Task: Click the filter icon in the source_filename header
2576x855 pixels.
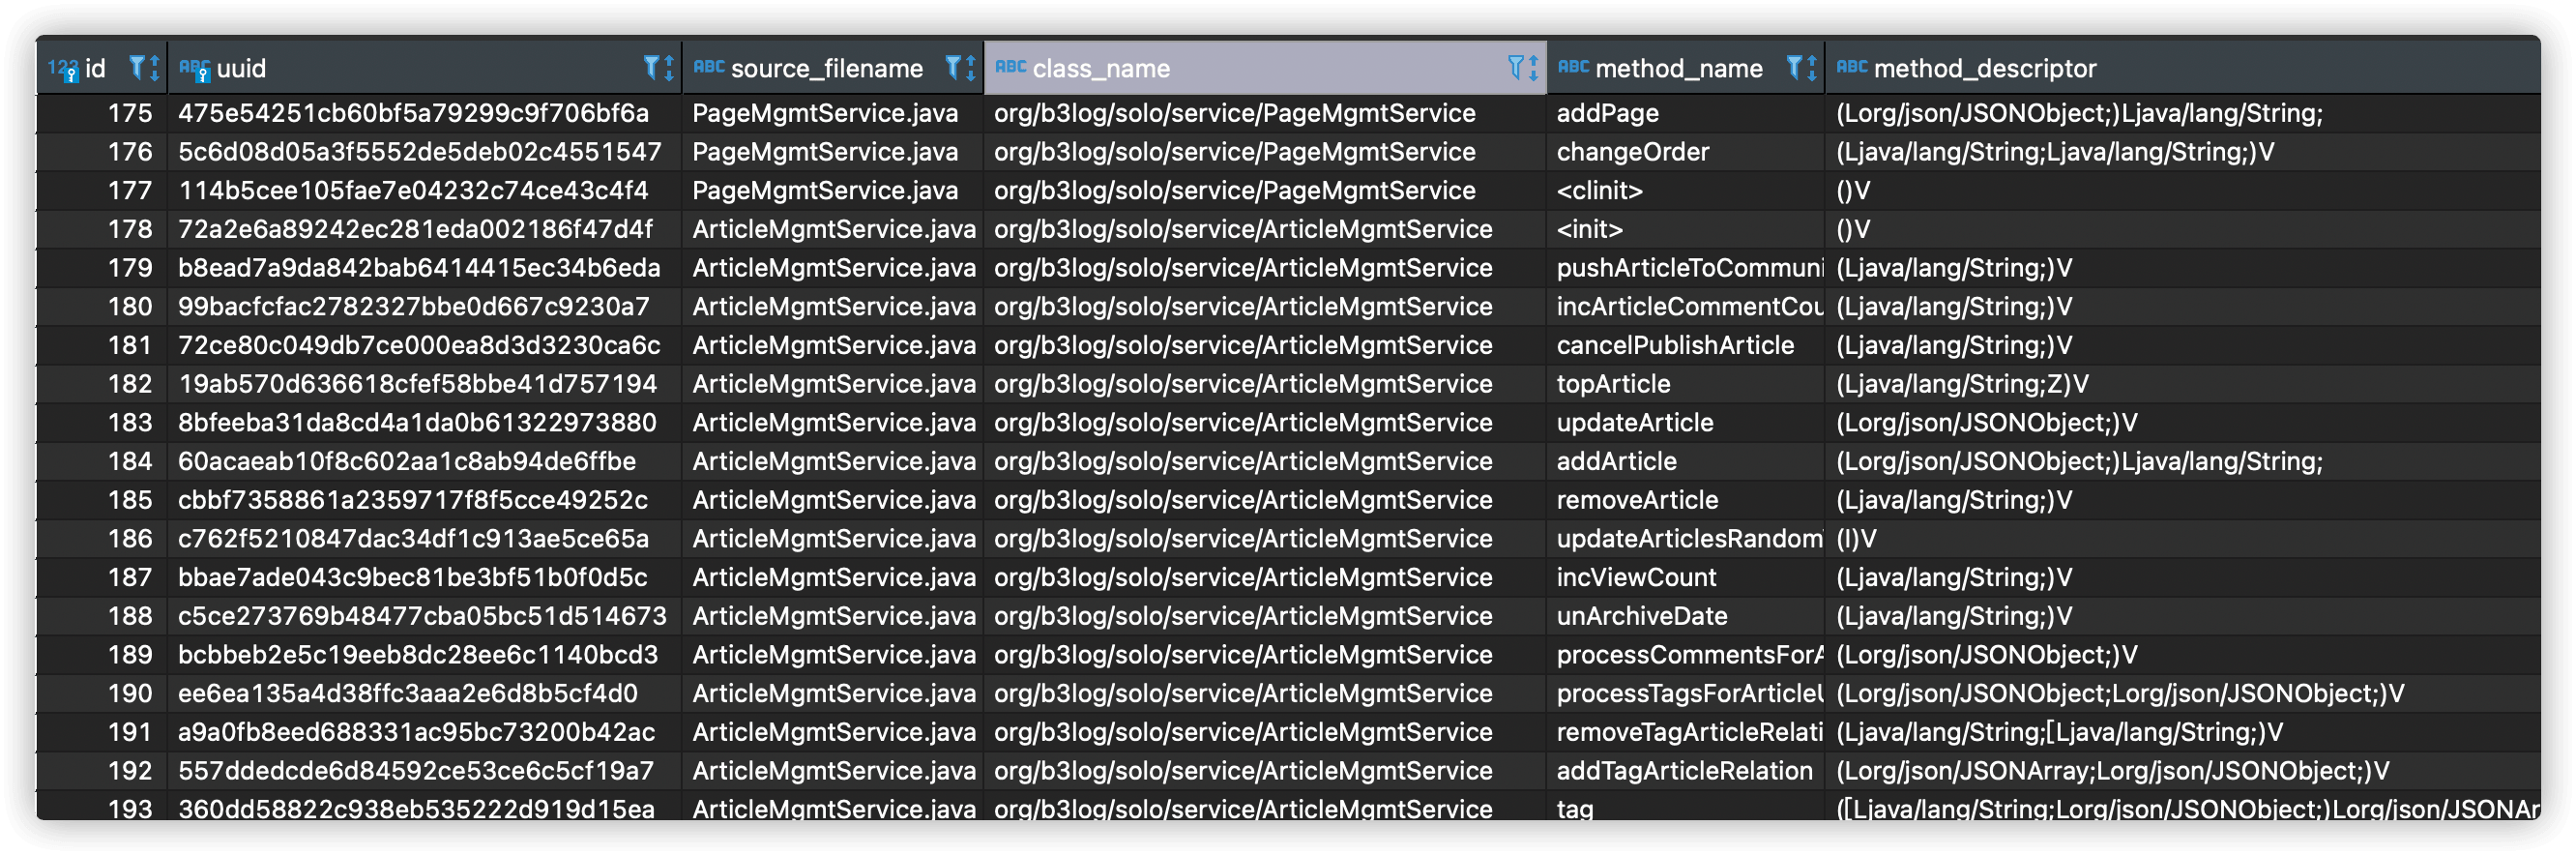Action: point(953,68)
